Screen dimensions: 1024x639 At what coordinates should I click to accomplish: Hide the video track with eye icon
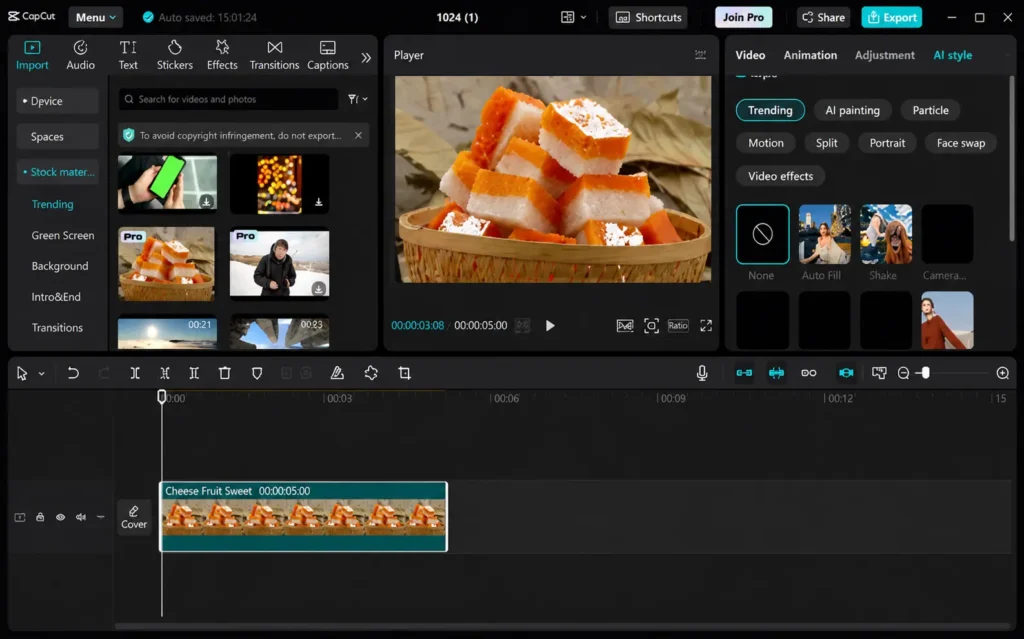click(x=60, y=517)
